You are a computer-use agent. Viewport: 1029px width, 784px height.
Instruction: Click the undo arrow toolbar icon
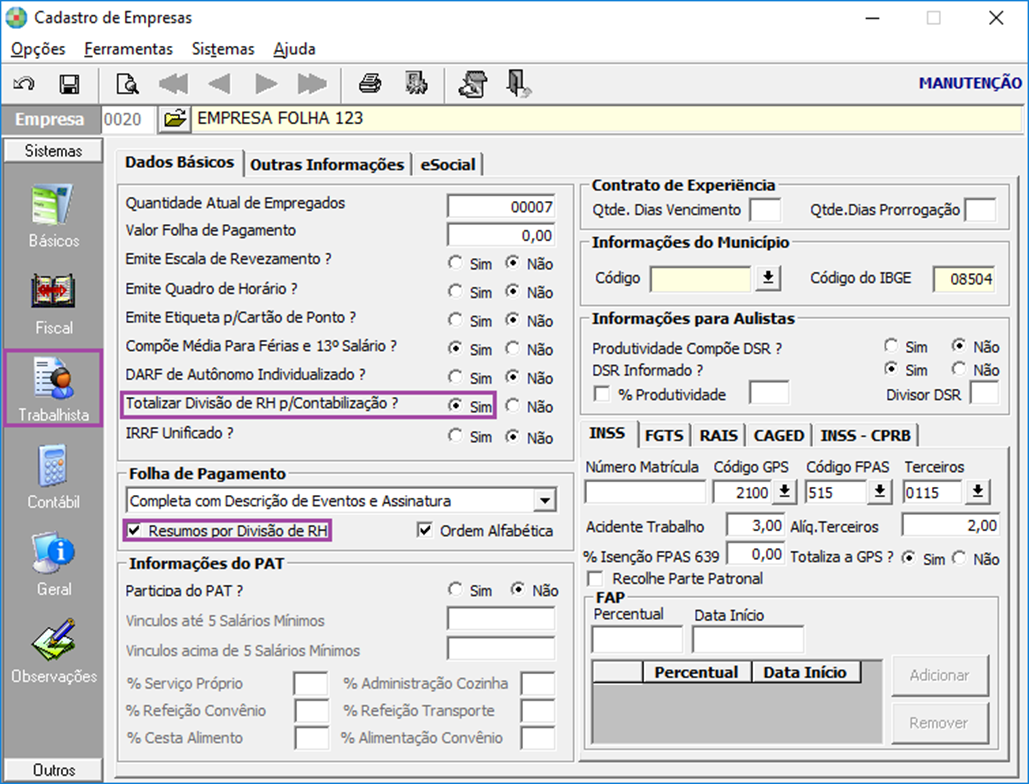pos(24,84)
